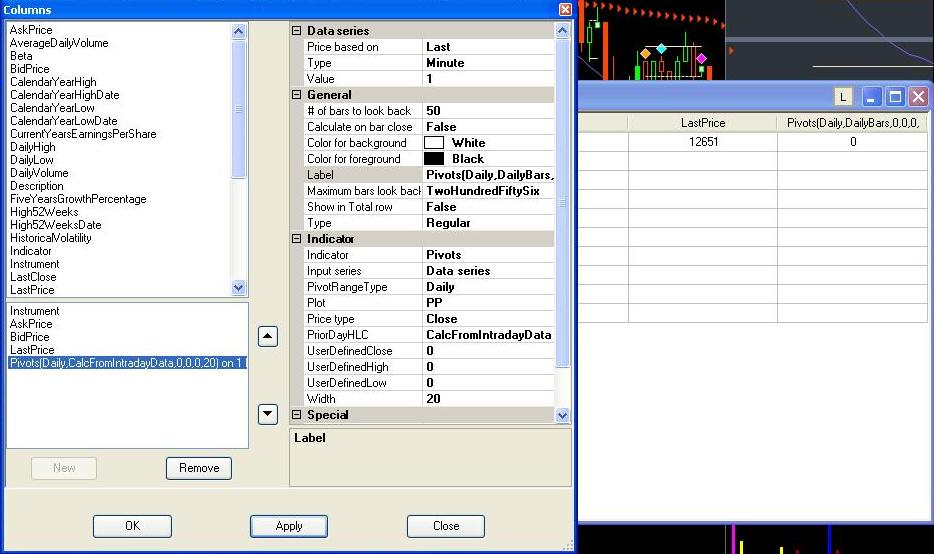This screenshot has height=554, width=934.
Task: Collapse the Data series section
Action: [297, 30]
